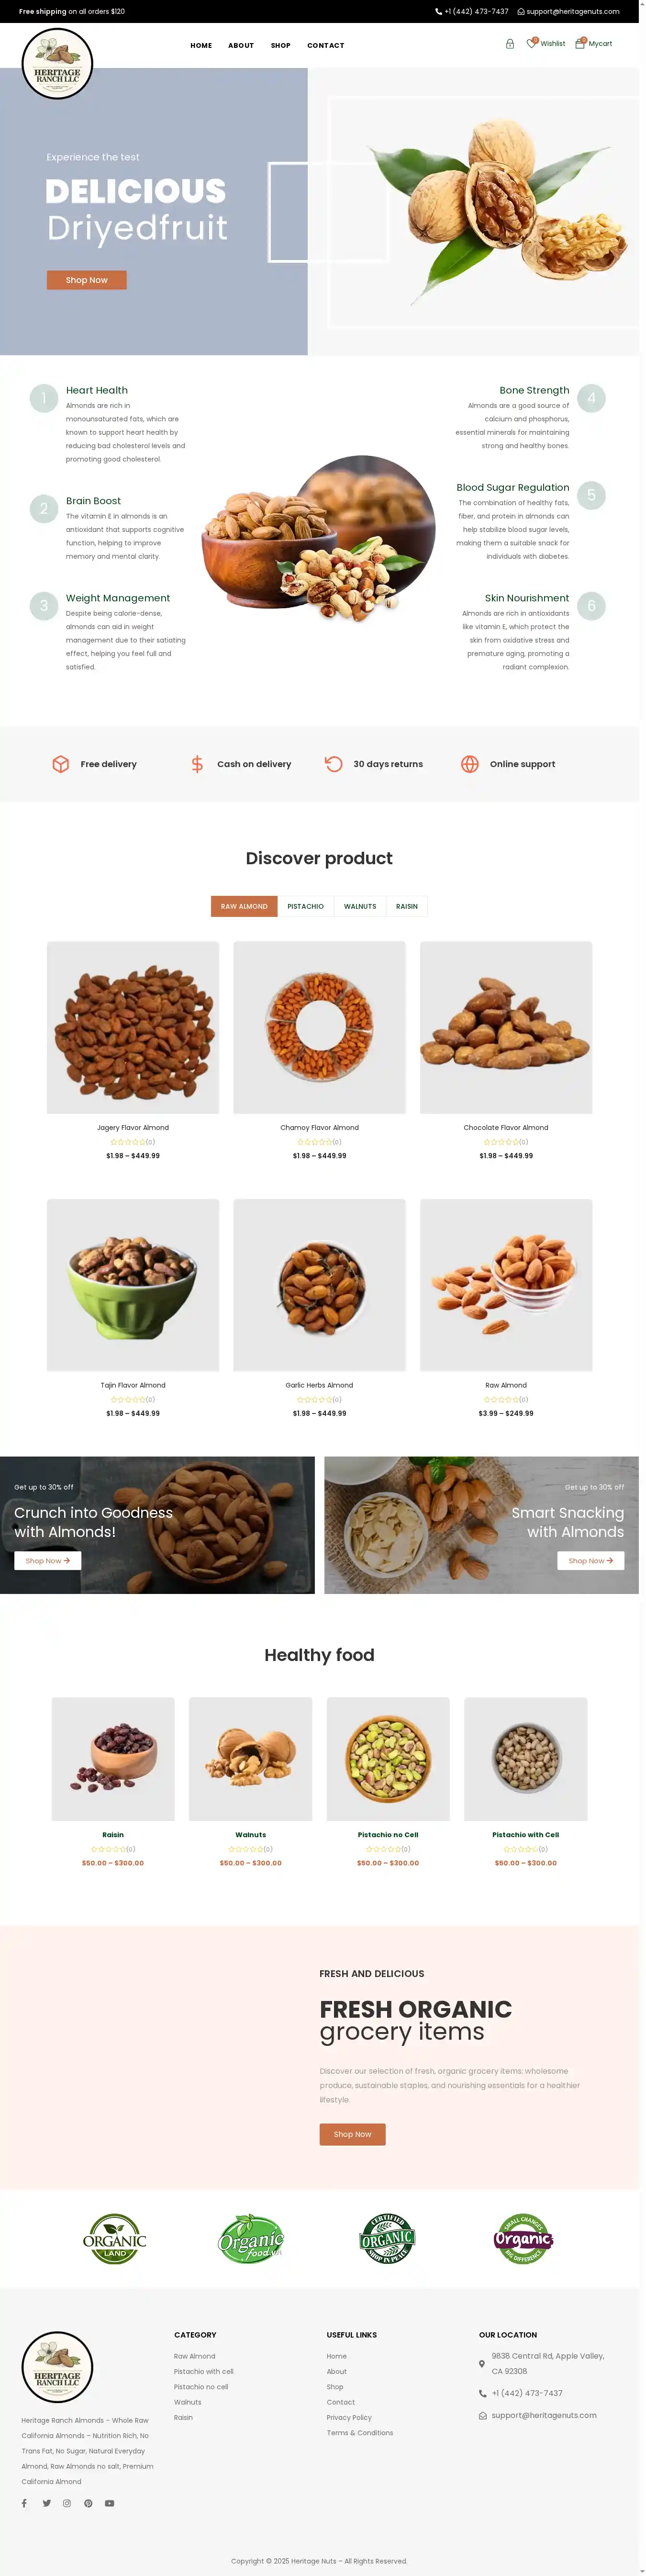Open the Privacy Policy footer link
The image size is (646, 2576).
tap(349, 2417)
